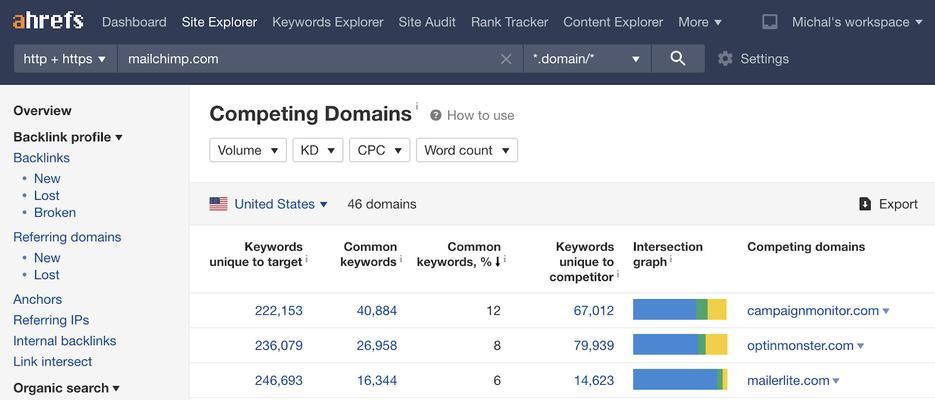Open the *.domain/* mode dropdown
This screenshot has width=935, height=400.
[587, 58]
